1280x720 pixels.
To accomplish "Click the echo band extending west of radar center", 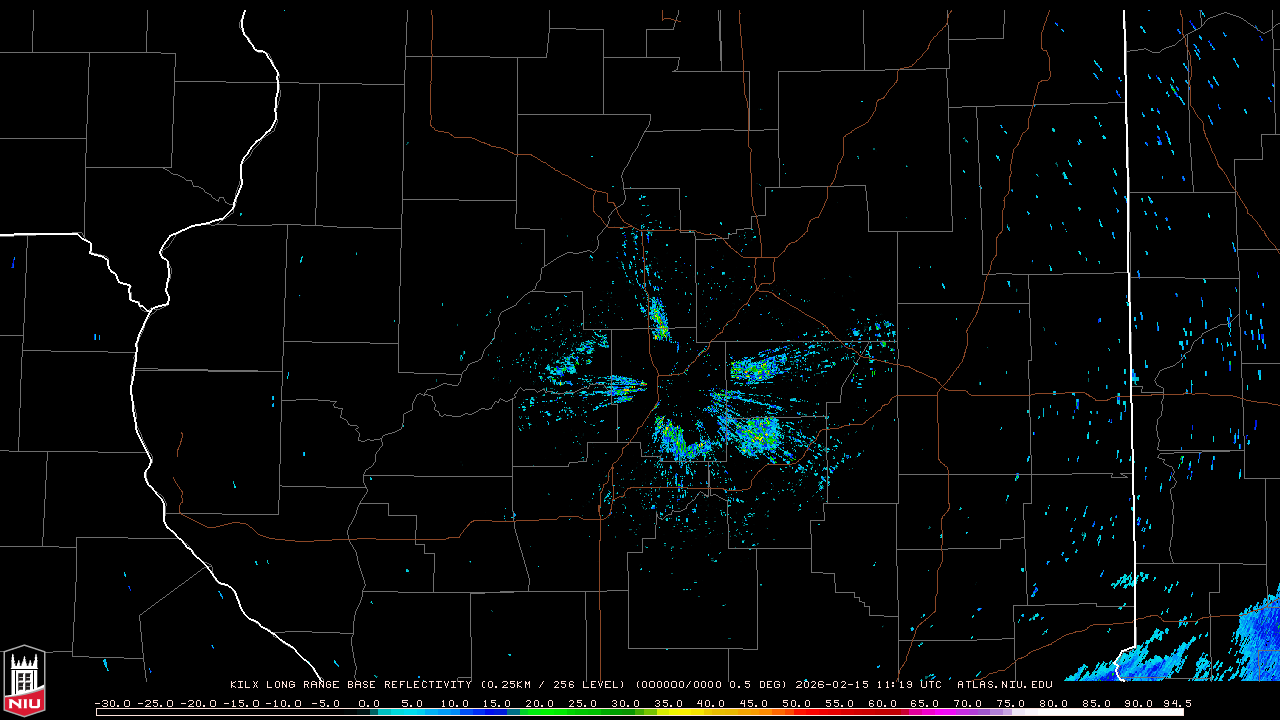I will click(x=610, y=385).
